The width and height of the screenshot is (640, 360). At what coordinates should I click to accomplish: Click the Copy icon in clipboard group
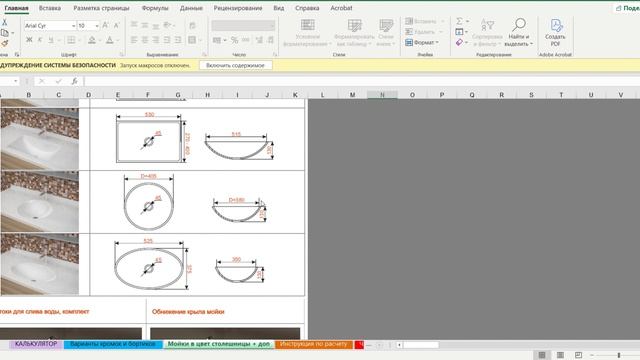(x=4, y=33)
